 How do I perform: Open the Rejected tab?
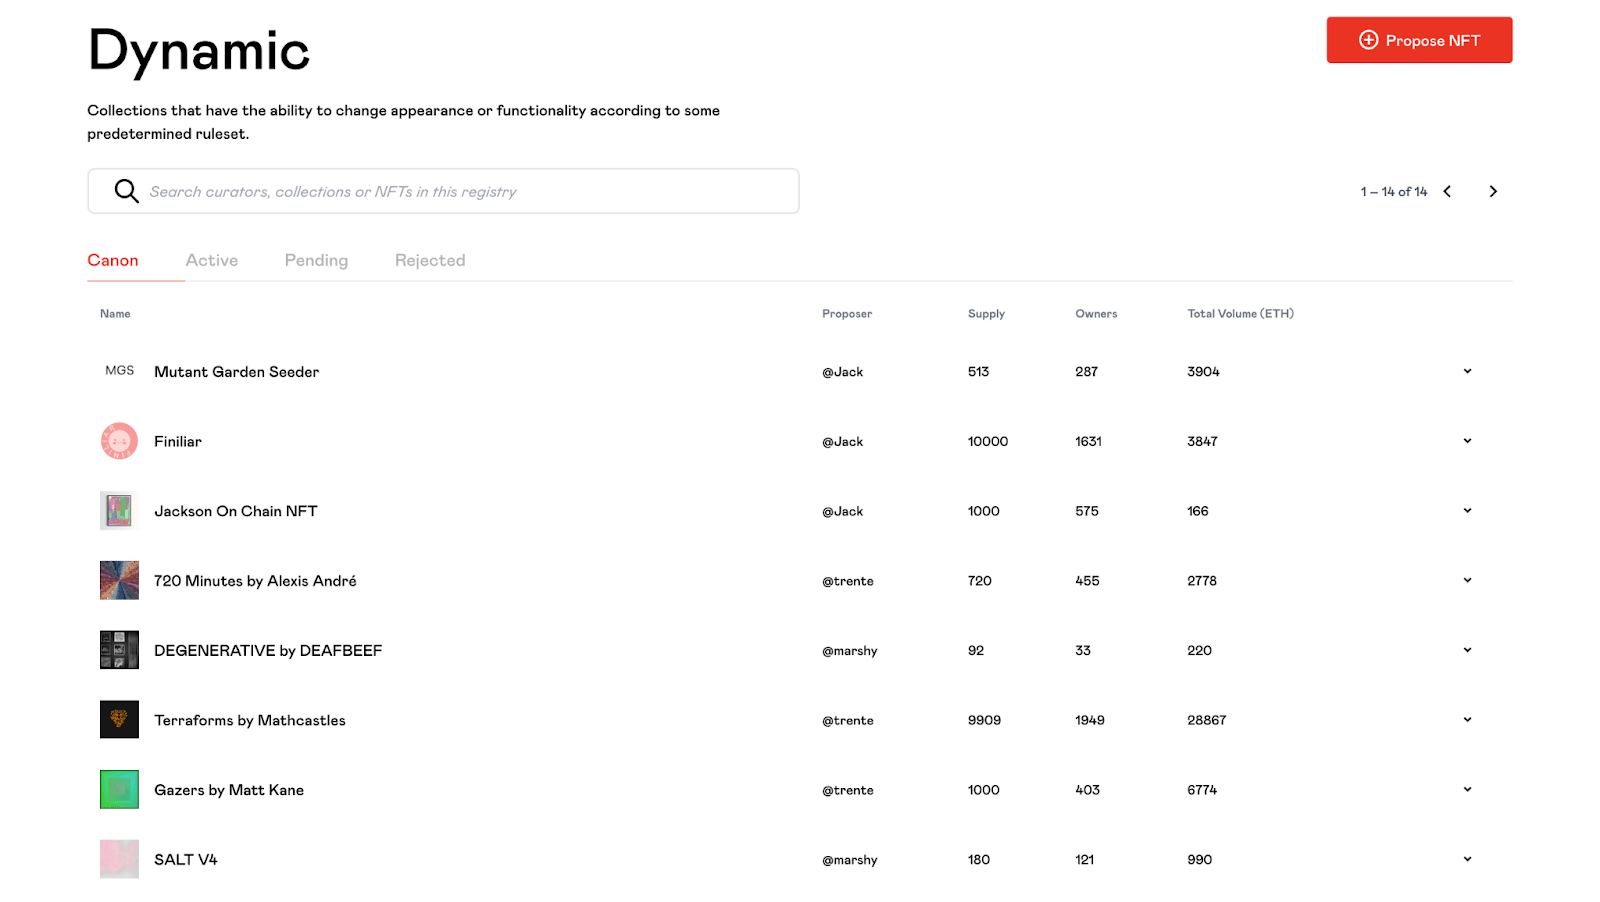coord(430,260)
